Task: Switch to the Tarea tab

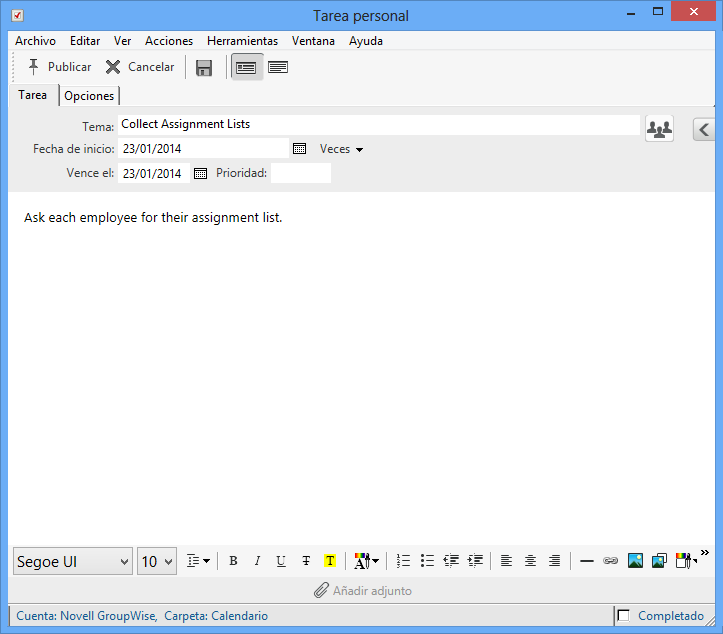Action: tap(33, 95)
